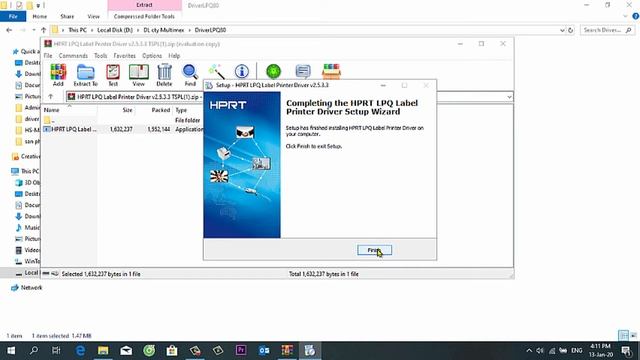Click WinRAR VirusScan green icon

[x=273, y=71]
